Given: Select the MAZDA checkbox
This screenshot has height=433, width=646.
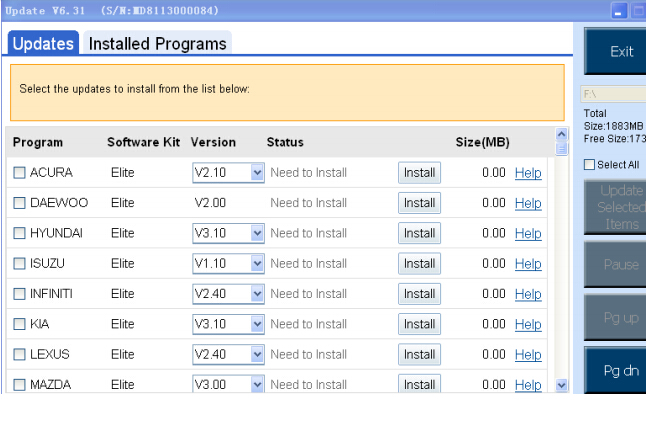Looking at the screenshot, I should 19,384.
